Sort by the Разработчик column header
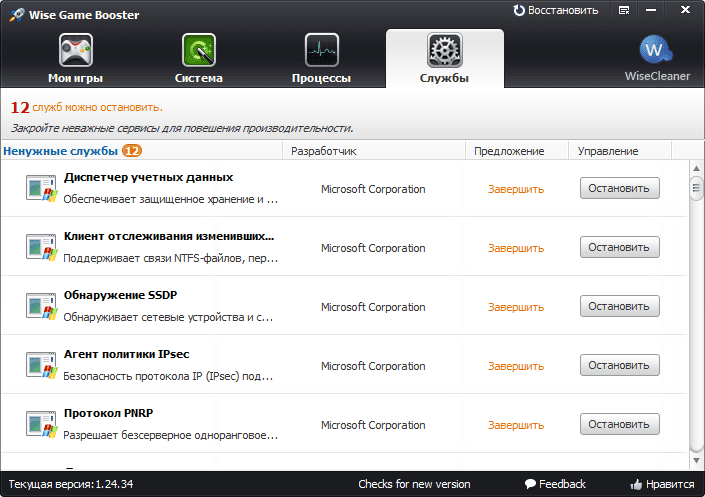705x497 pixels. coord(323,151)
